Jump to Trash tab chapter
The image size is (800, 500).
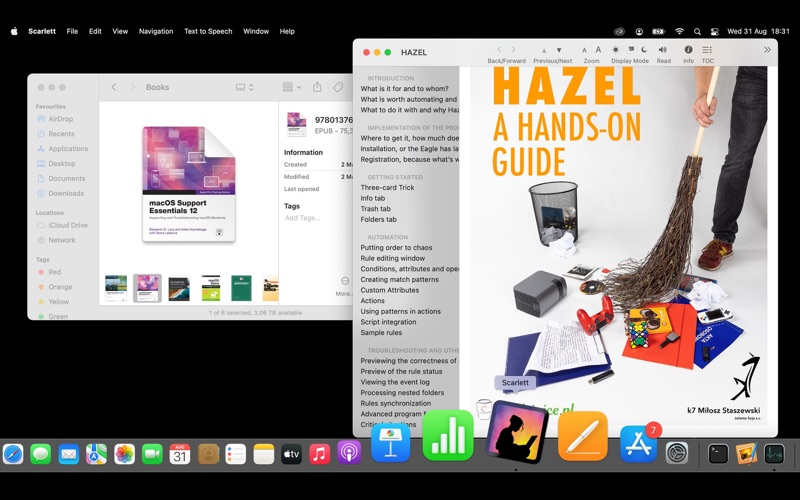tap(376, 209)
